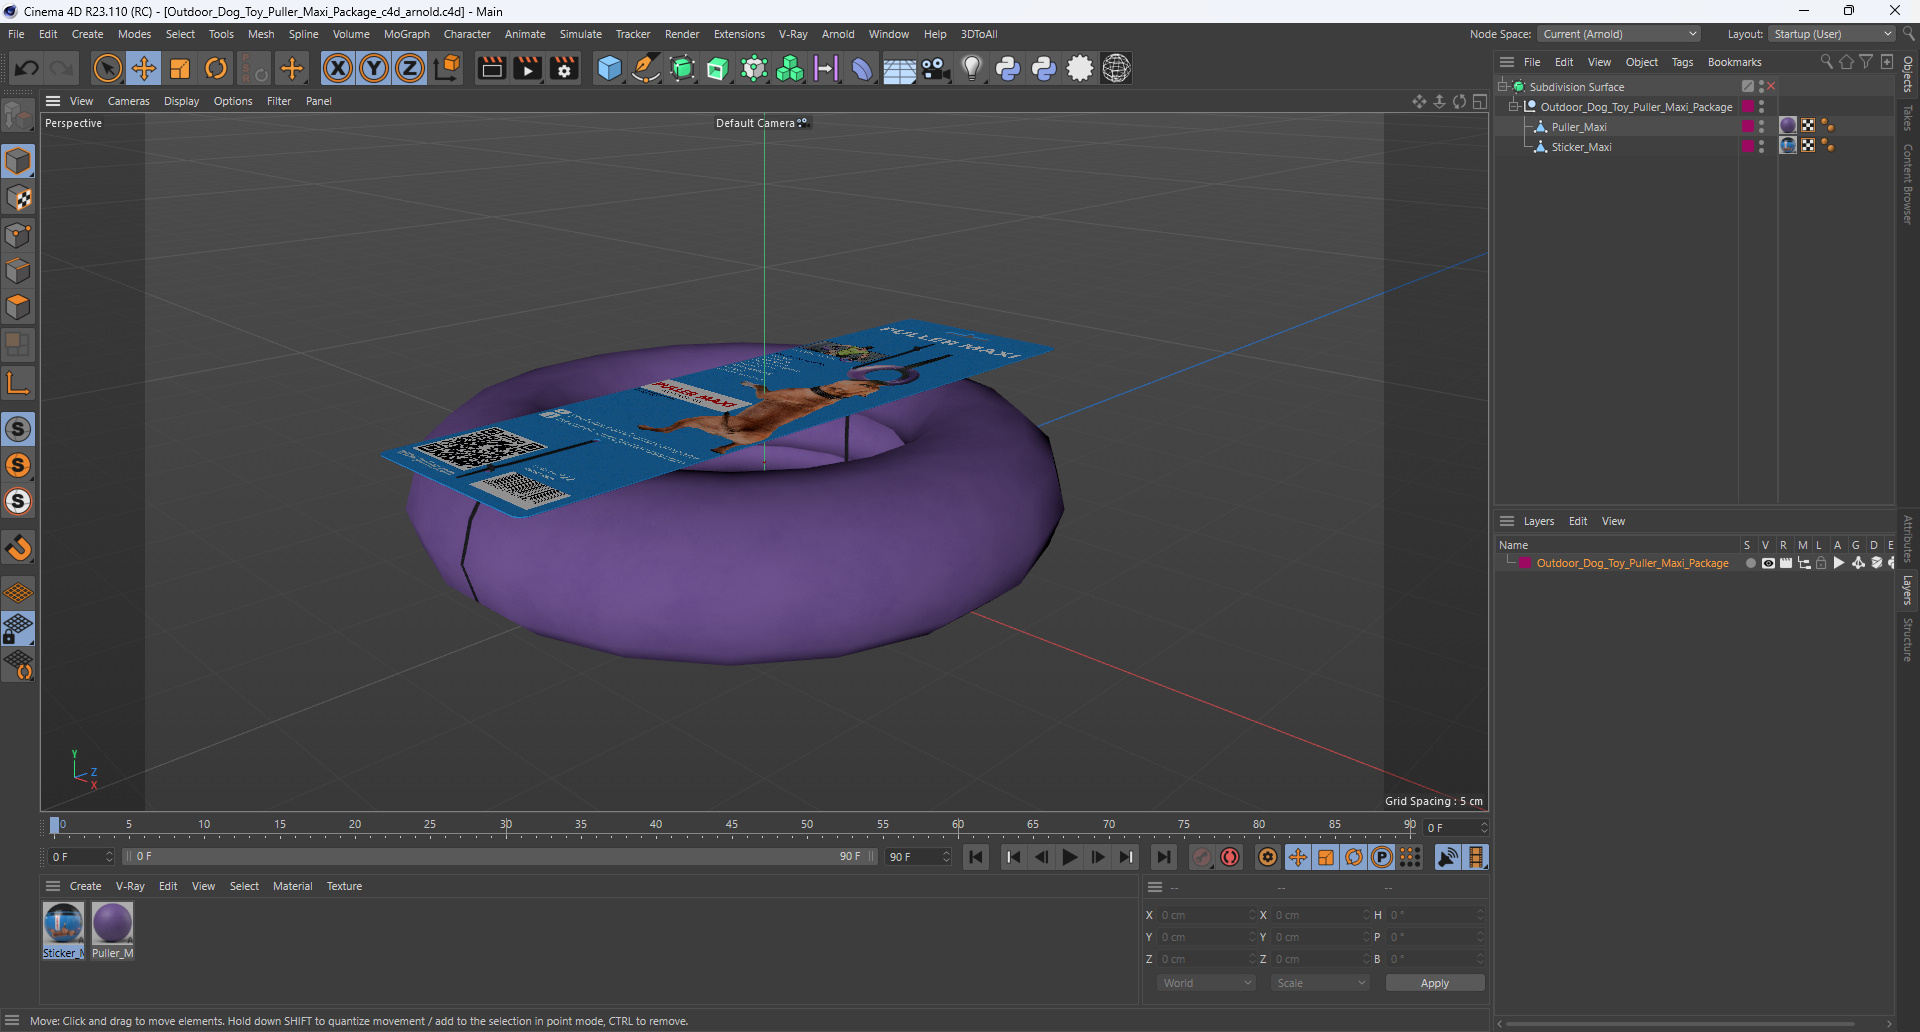Open the Layers panel hamburger menu
Screen dimensions: 1920x1032
pyautogui.click(x=1506, y=521)
